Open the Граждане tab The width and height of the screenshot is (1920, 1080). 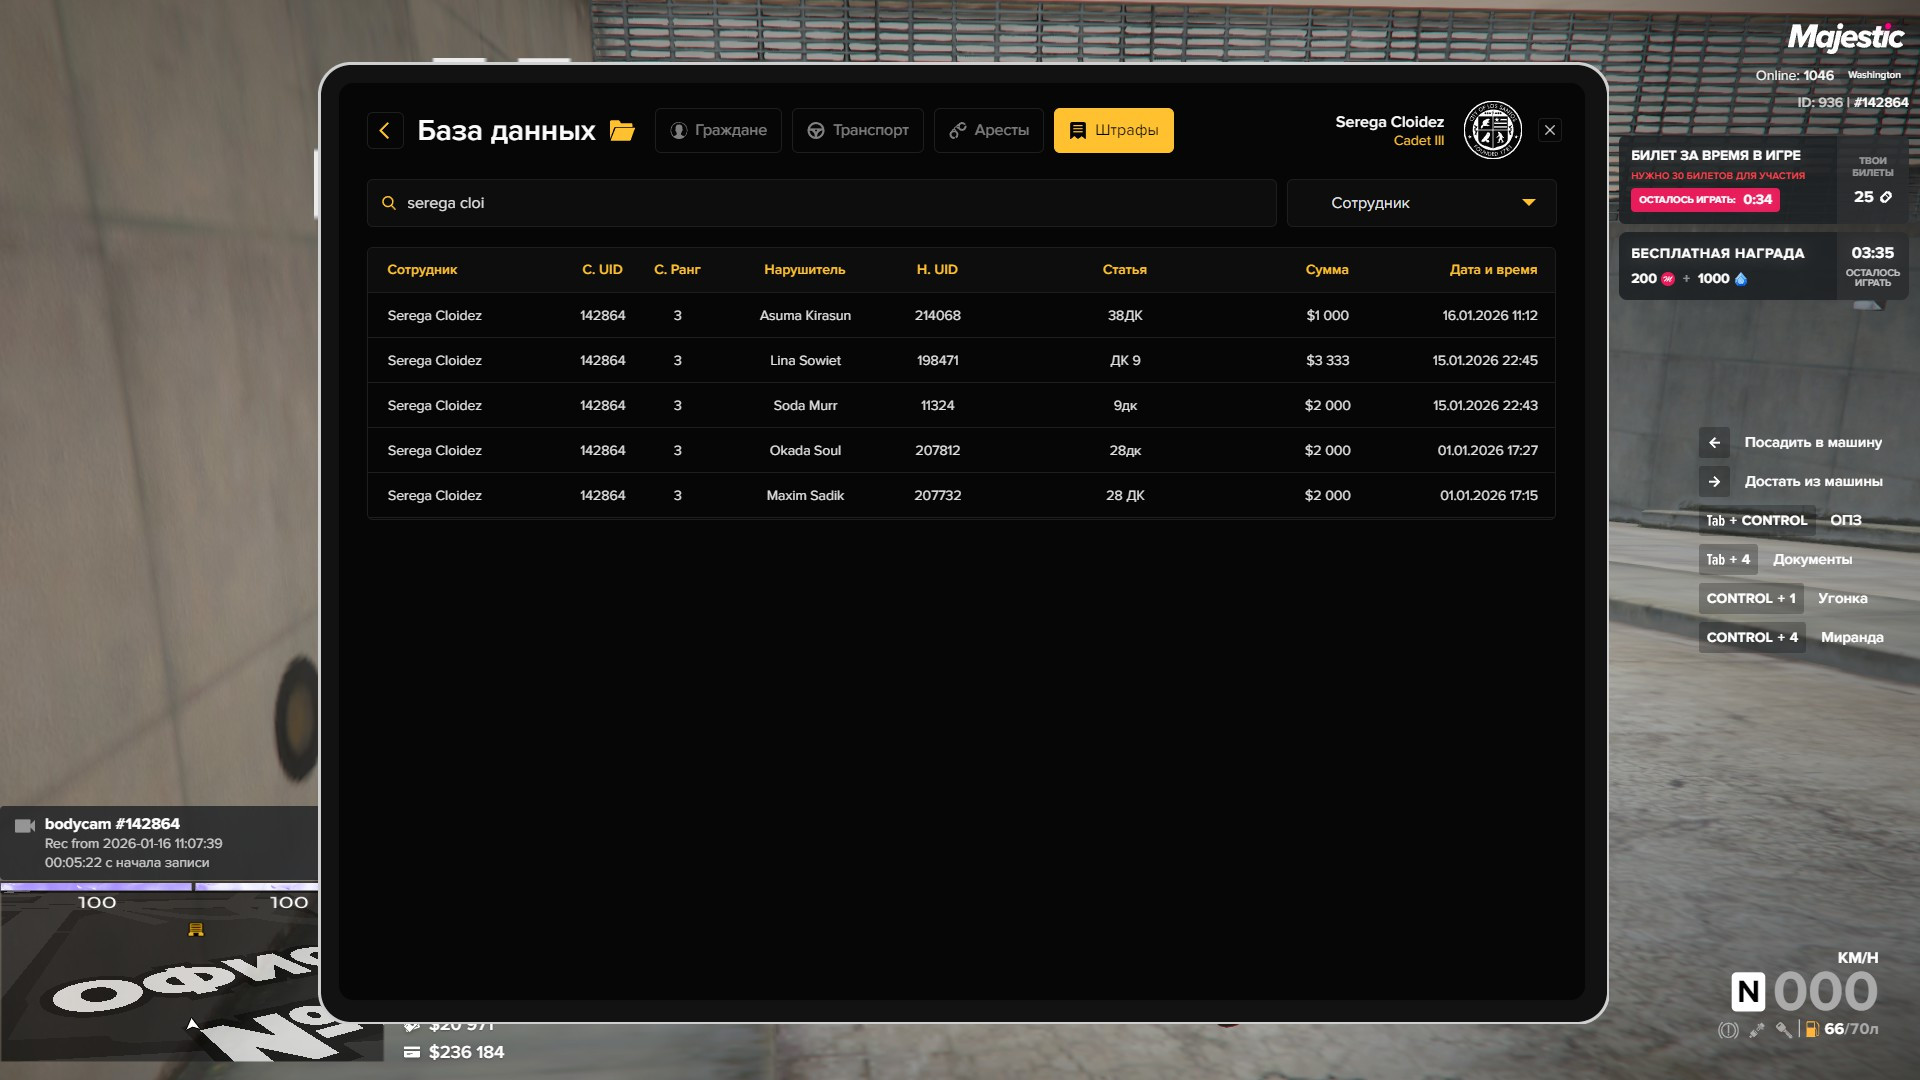[718, 130]
